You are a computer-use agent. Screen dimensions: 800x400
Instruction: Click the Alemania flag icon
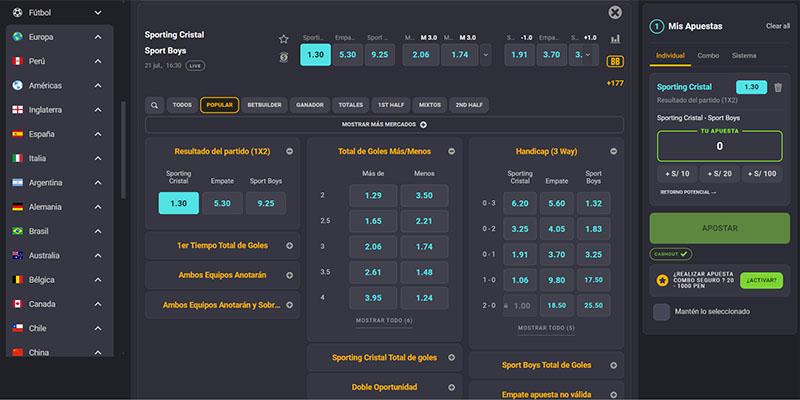click(x=18, y=207)
